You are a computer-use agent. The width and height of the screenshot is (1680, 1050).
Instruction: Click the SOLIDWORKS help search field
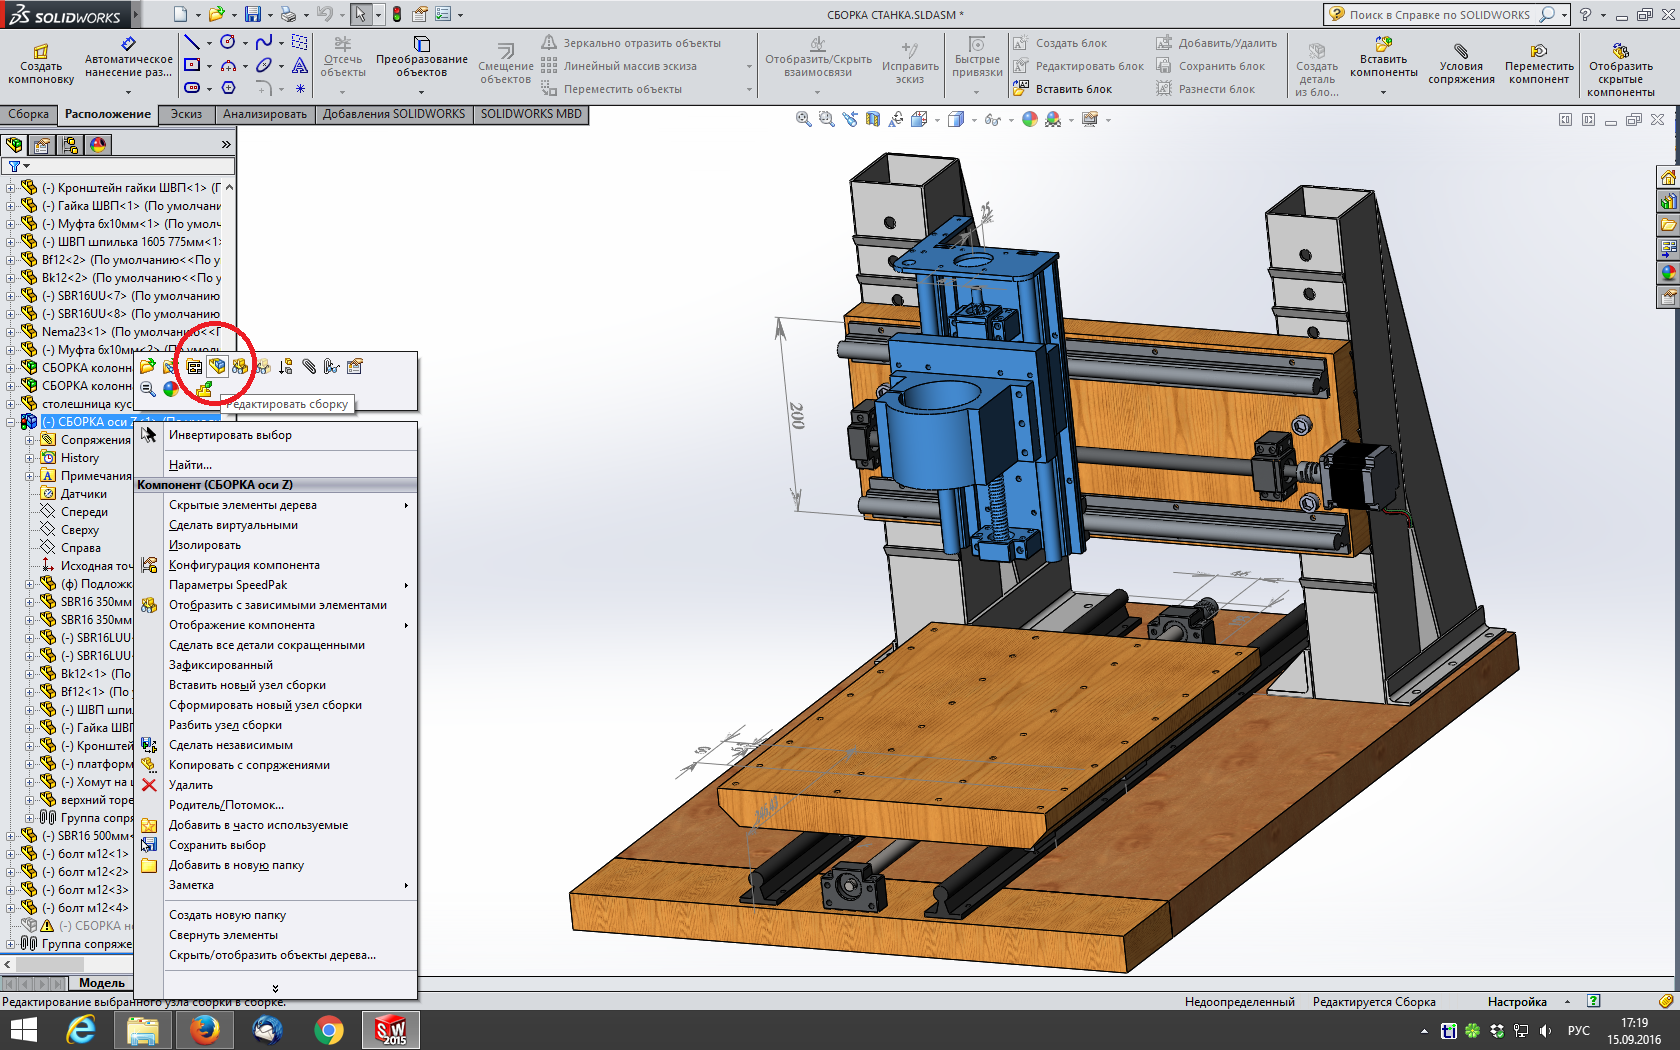pyautogui.click(x=1440, y=15)
